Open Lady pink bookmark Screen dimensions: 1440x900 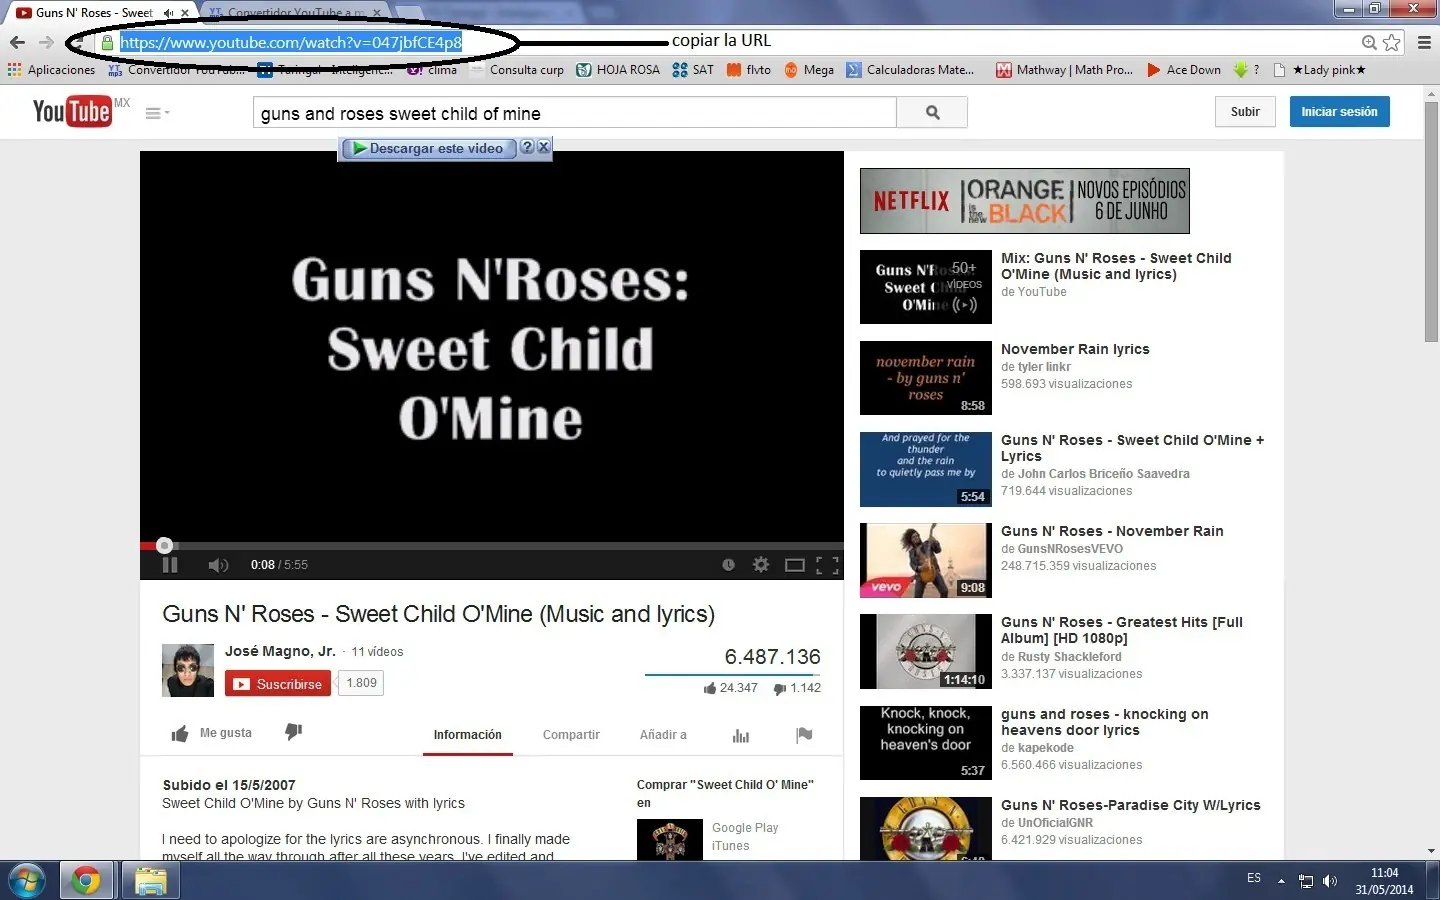(1319, 70)
